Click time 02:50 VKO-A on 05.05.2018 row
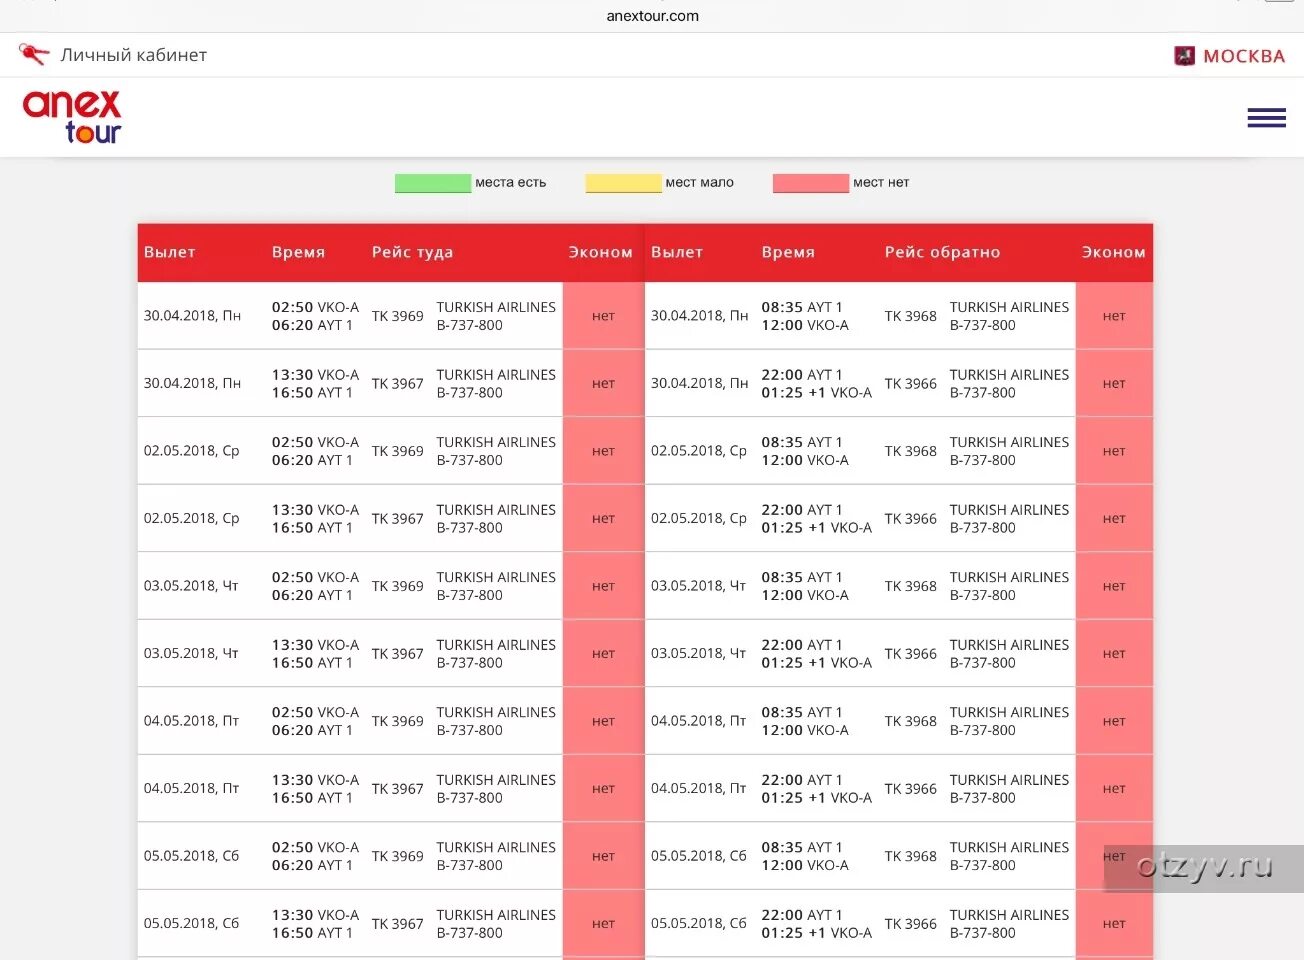Image resolution: width=1304 pixels, height=960 pixels. coord(315,847)
